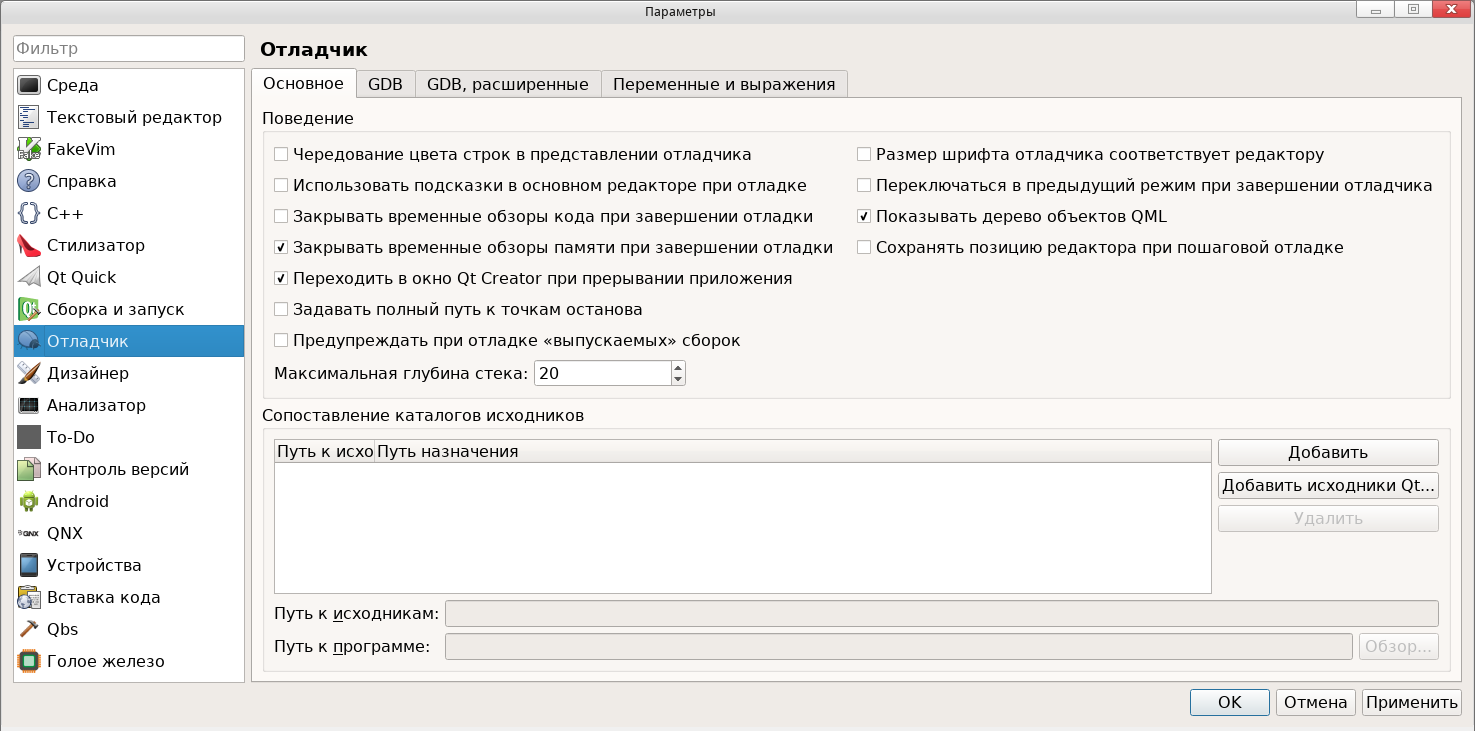Open the Среда settings category icon
The image size is (1475, 731).
(x=29, y=85)
